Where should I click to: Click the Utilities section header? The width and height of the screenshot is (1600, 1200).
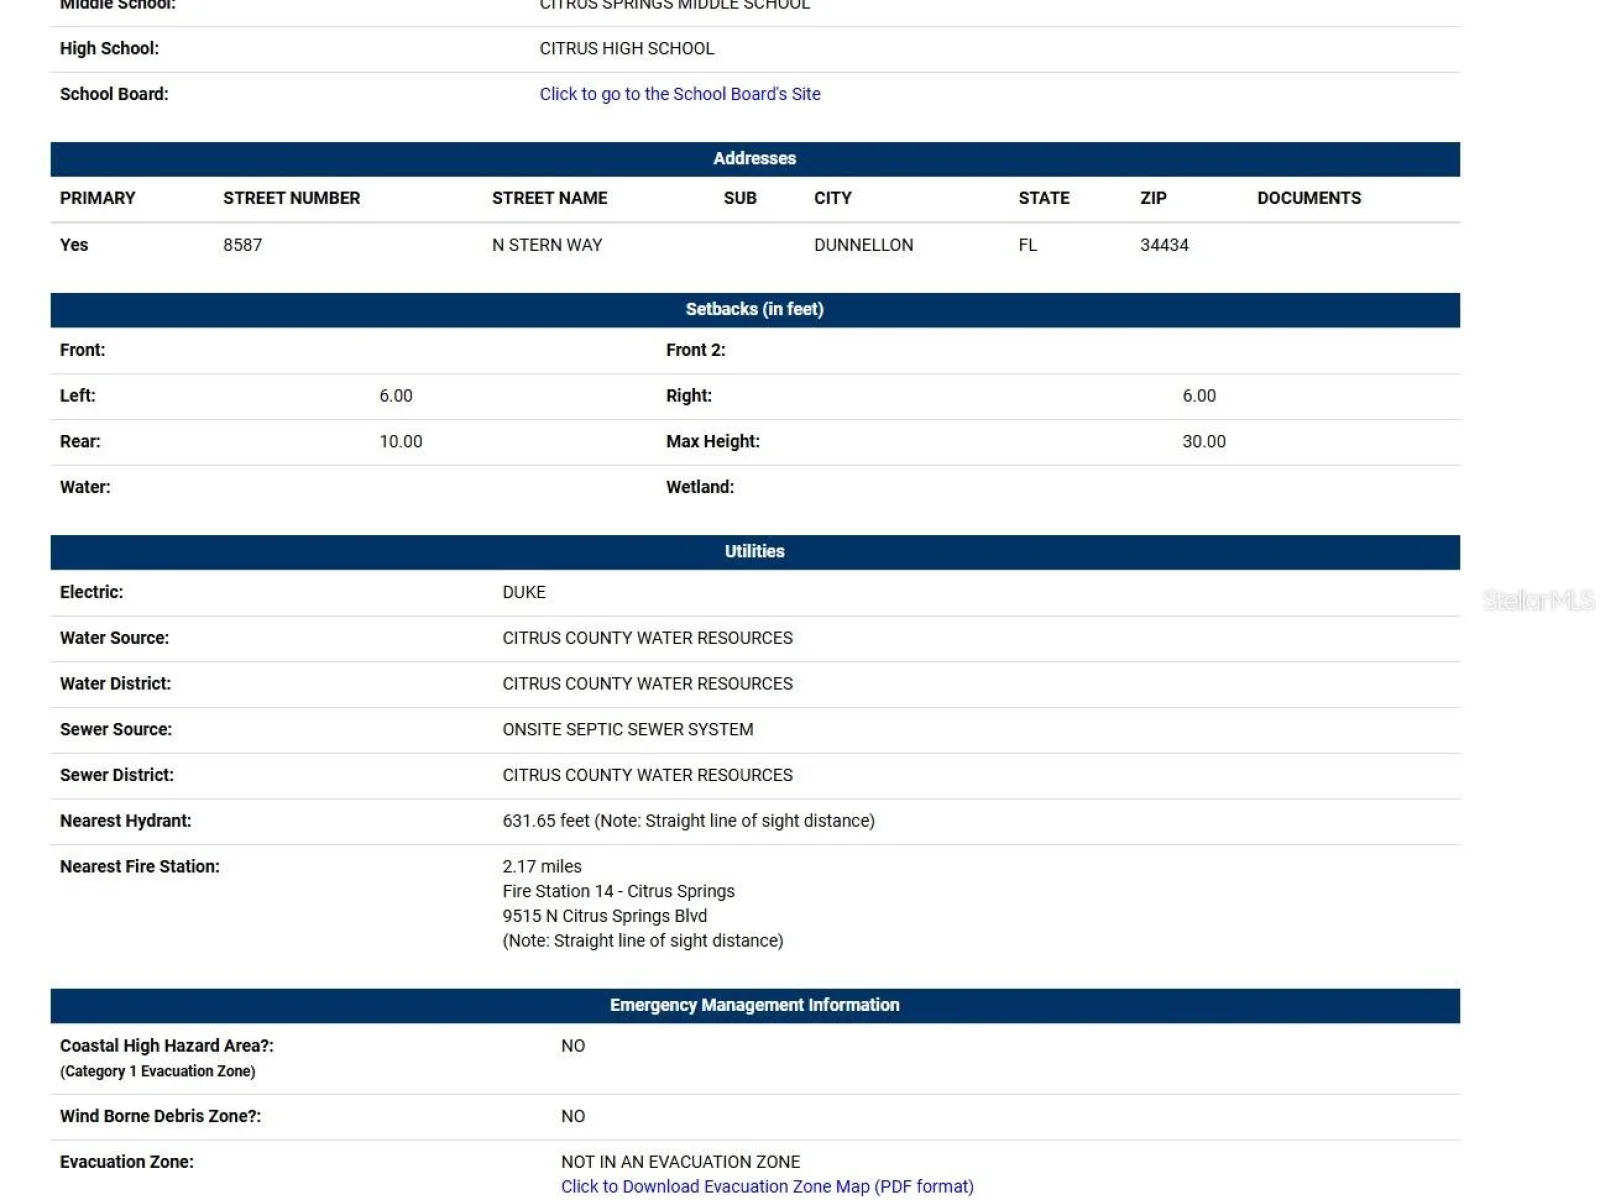pos(755,552)
